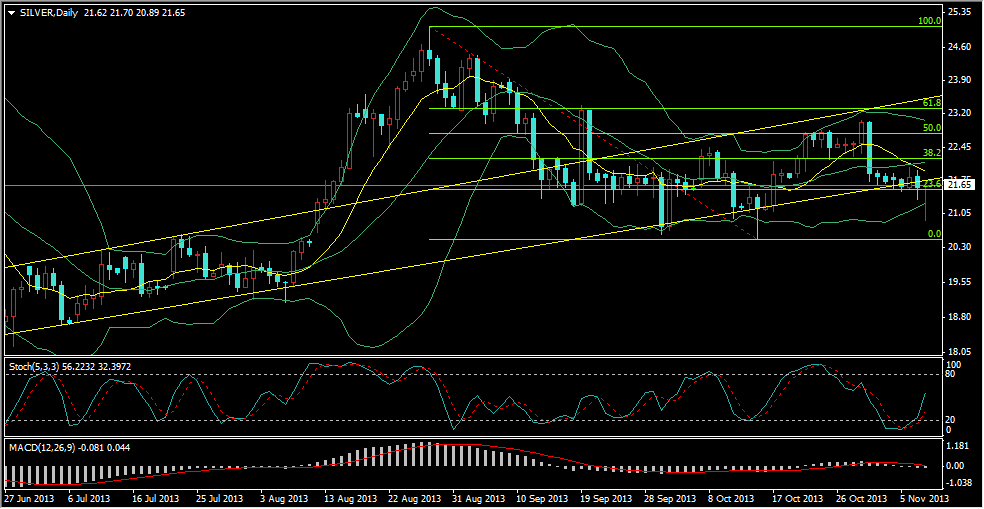The width and height of the screenshot is (984, 509).
Task: Click the MACD 1.181 scale label
Action: (957, 447)
